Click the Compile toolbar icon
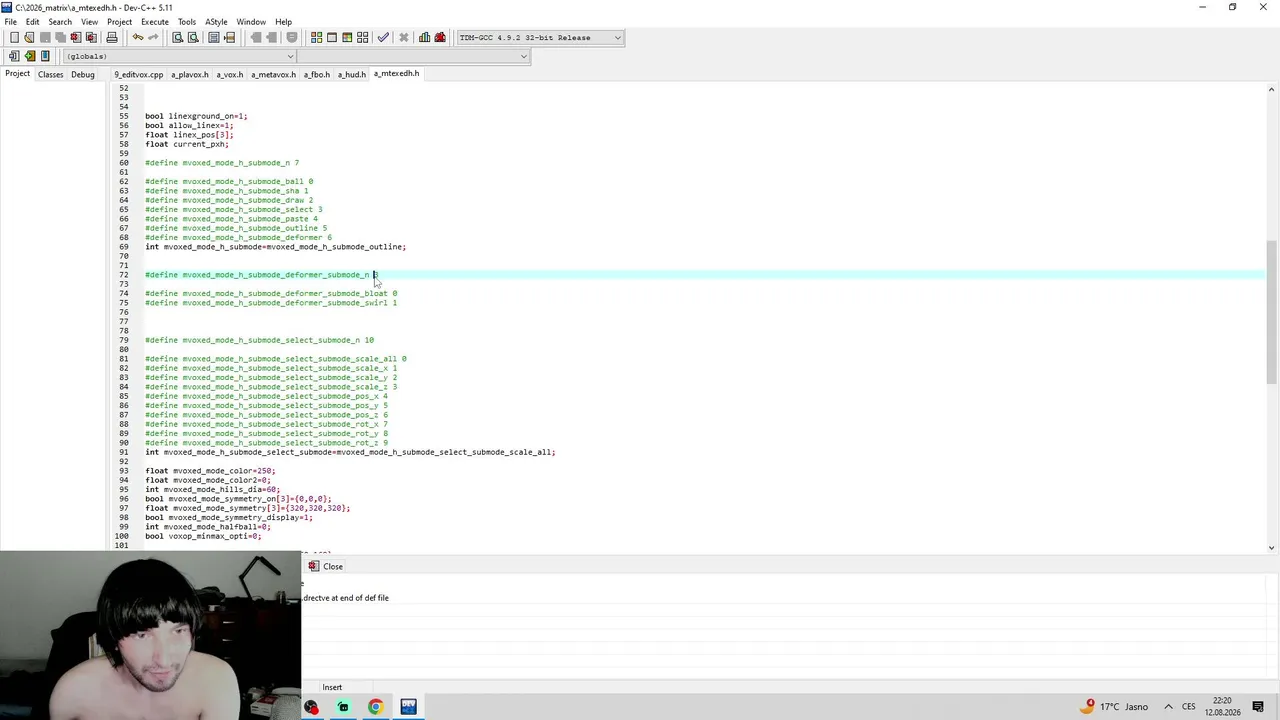Viewport: 1280px width, 720px height. click(316, 38)
